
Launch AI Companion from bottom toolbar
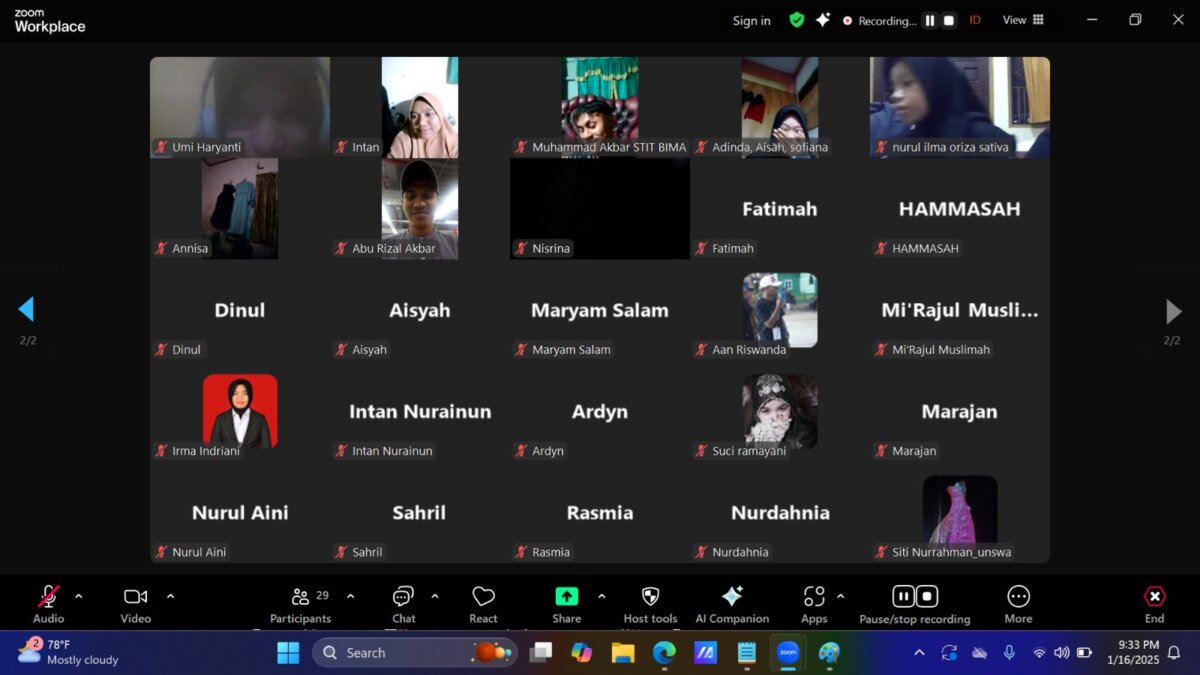coord(732,604)
